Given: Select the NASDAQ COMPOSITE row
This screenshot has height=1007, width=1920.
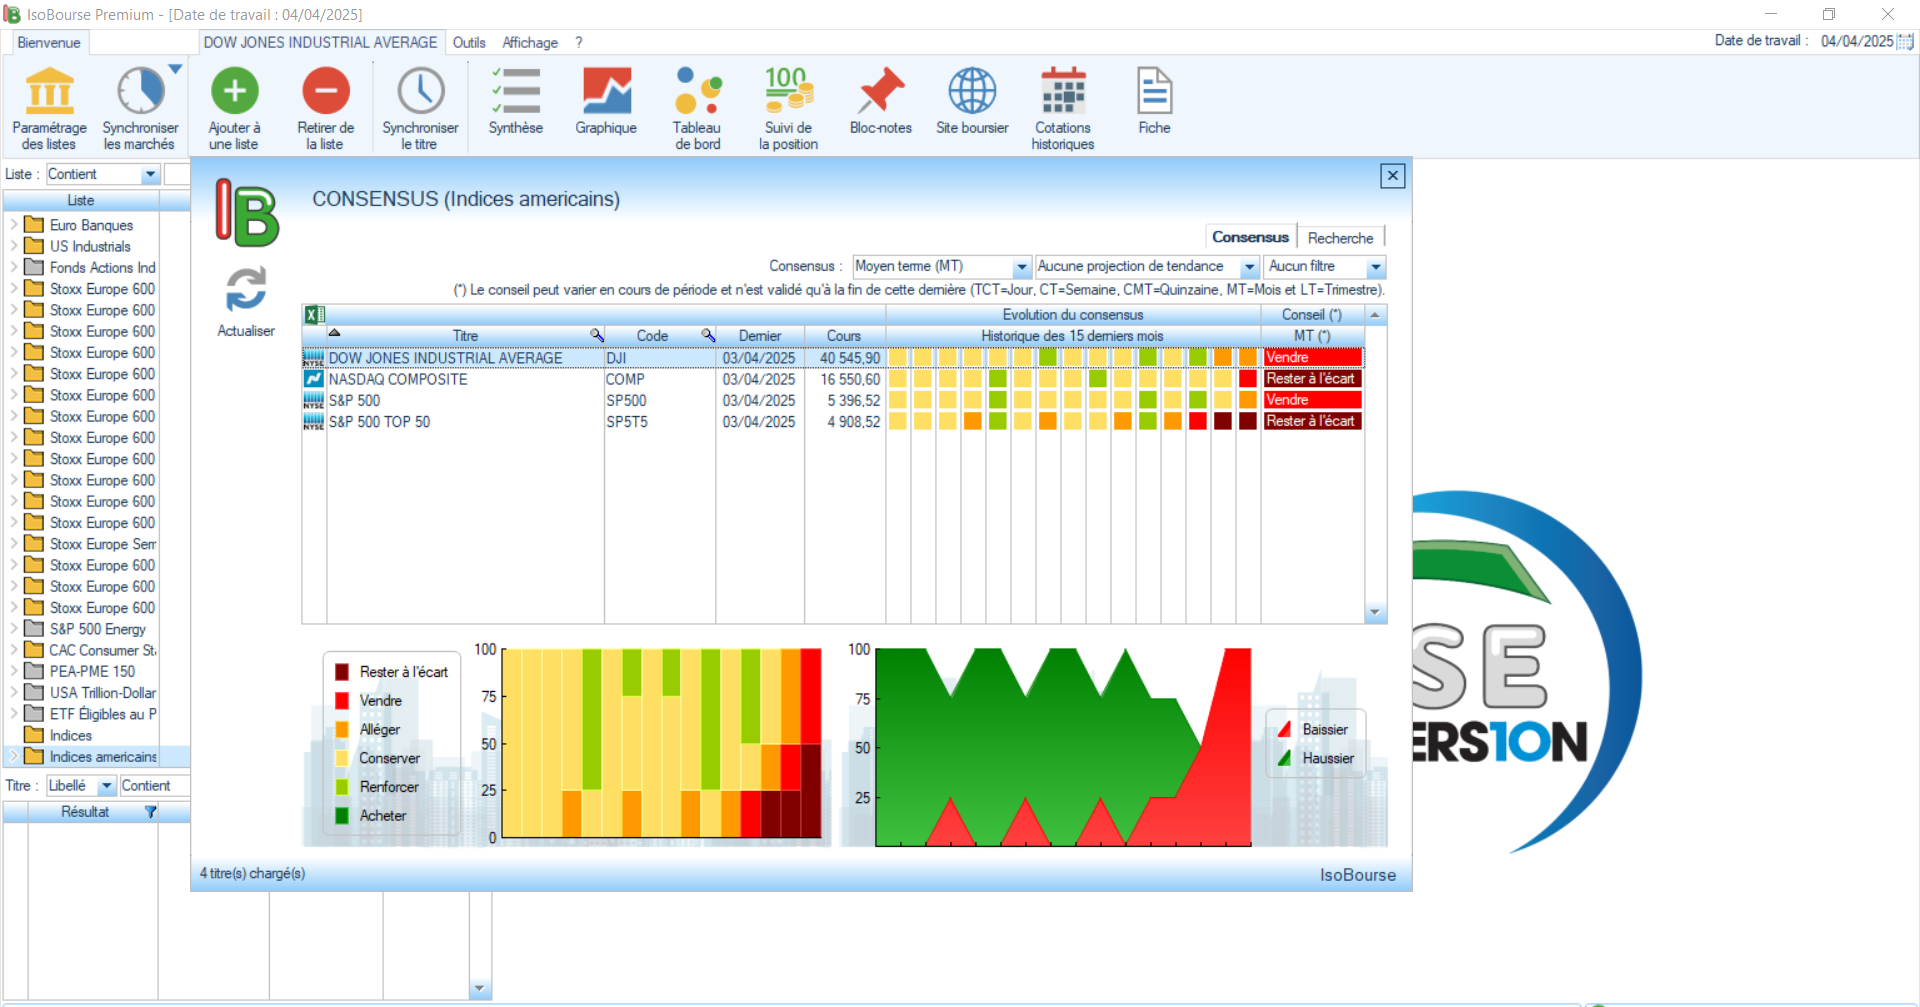Looking at the screenshot, I should (x=398, y=379).
